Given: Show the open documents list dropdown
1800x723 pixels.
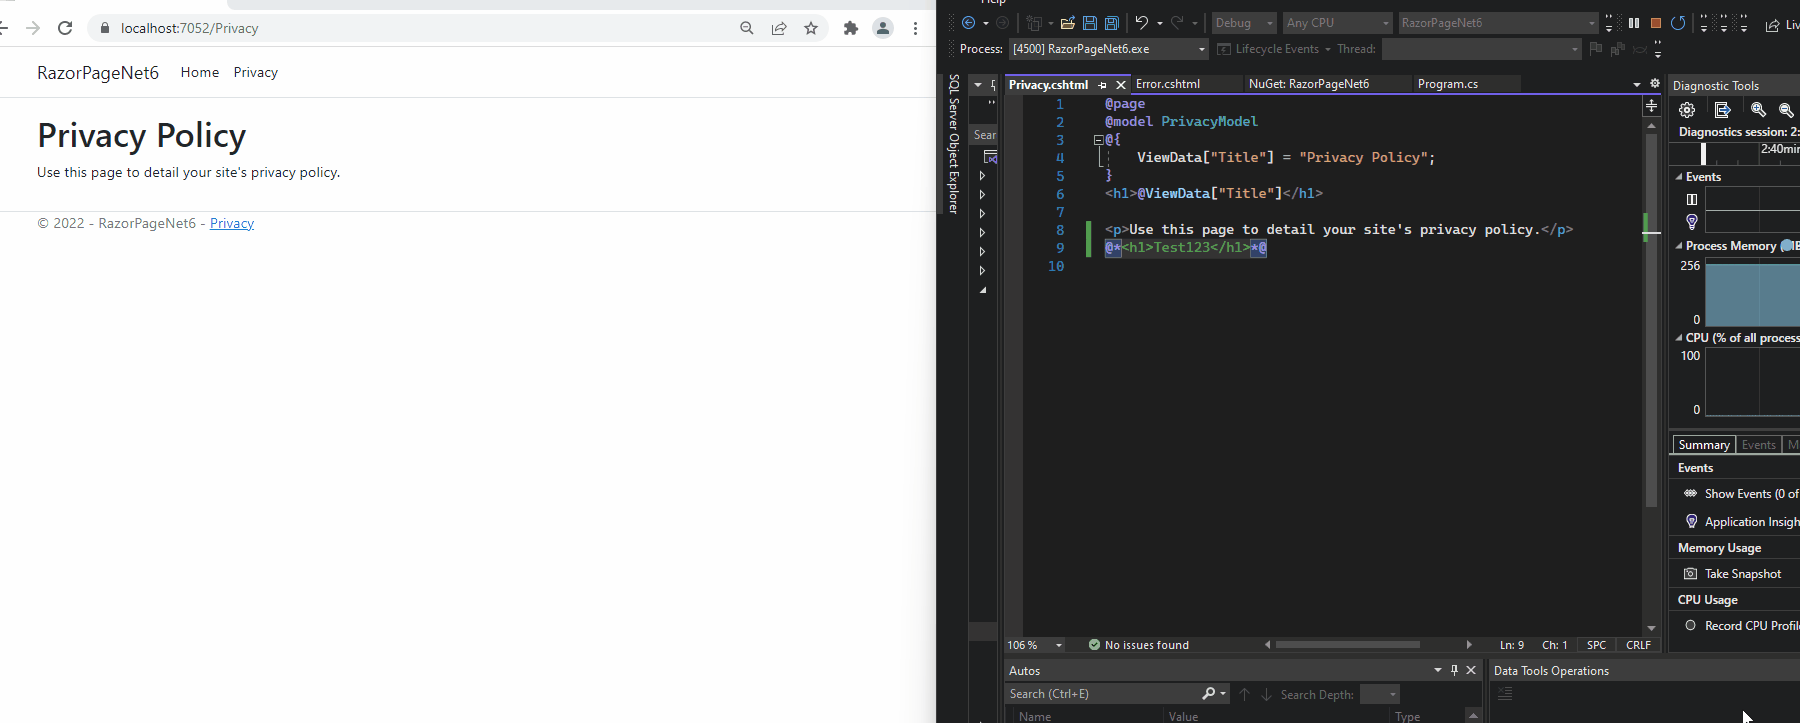Looking at the screenshot, I should pyautogui.click(x=1637, y=84).
